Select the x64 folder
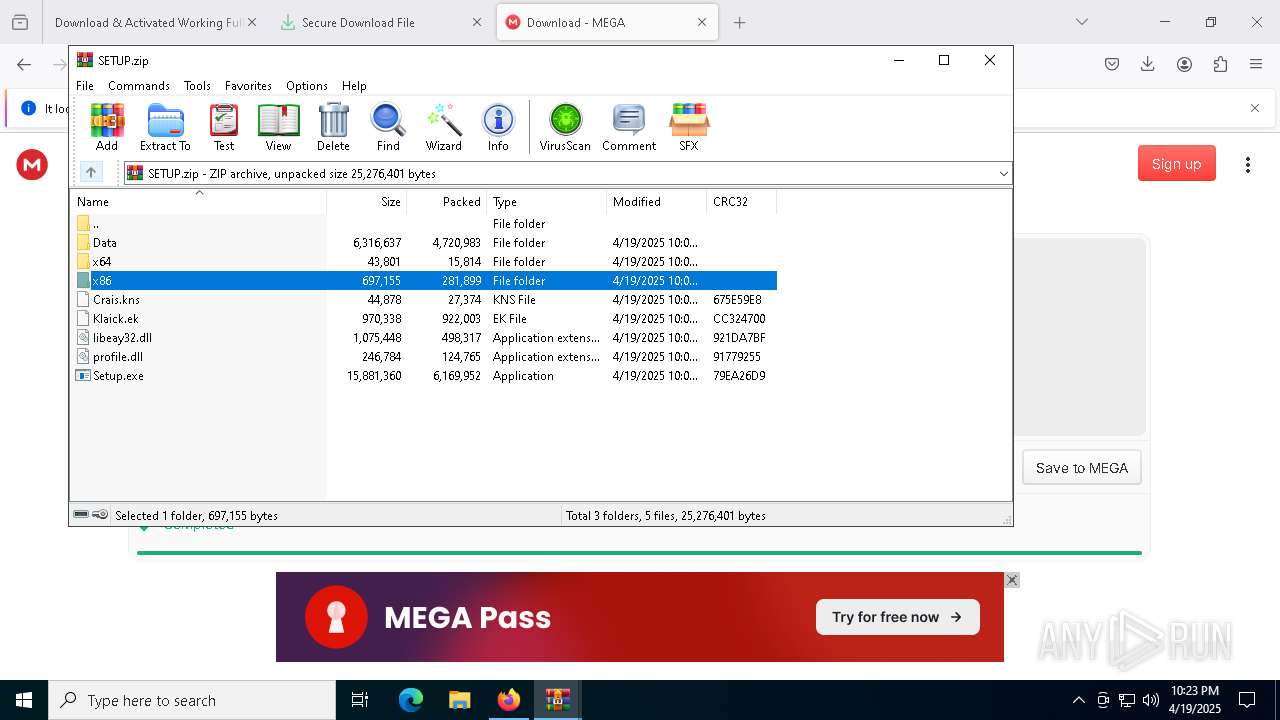Screen dimensions: 1280x720 click(423, 262)
